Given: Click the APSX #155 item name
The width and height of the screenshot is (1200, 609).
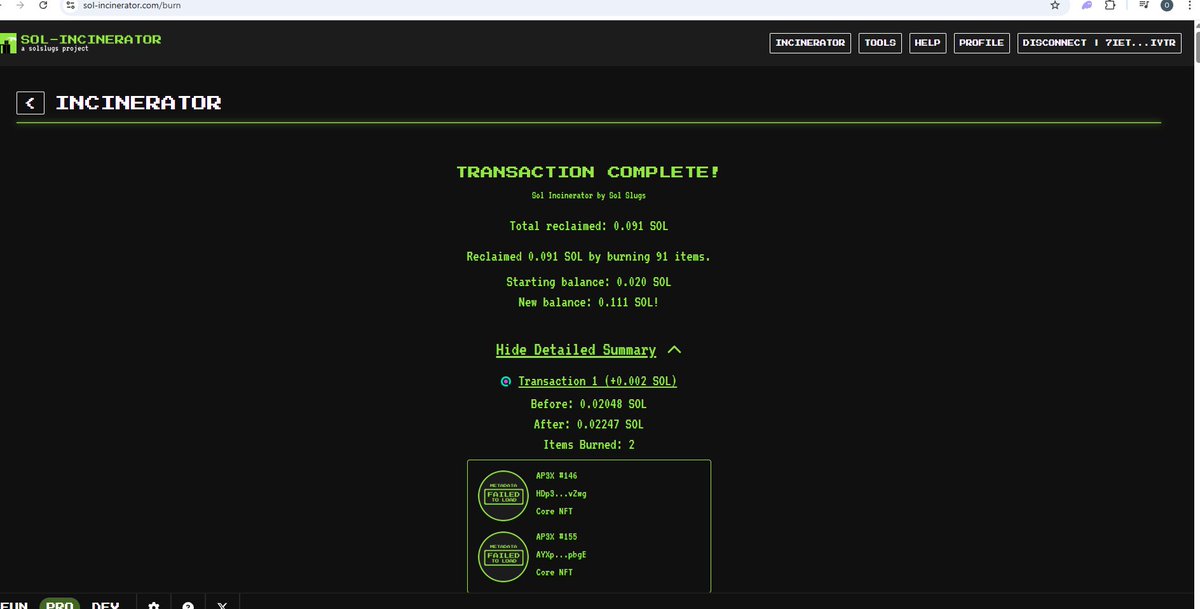Looking at the screenshot, I should [x=556, y=537].
